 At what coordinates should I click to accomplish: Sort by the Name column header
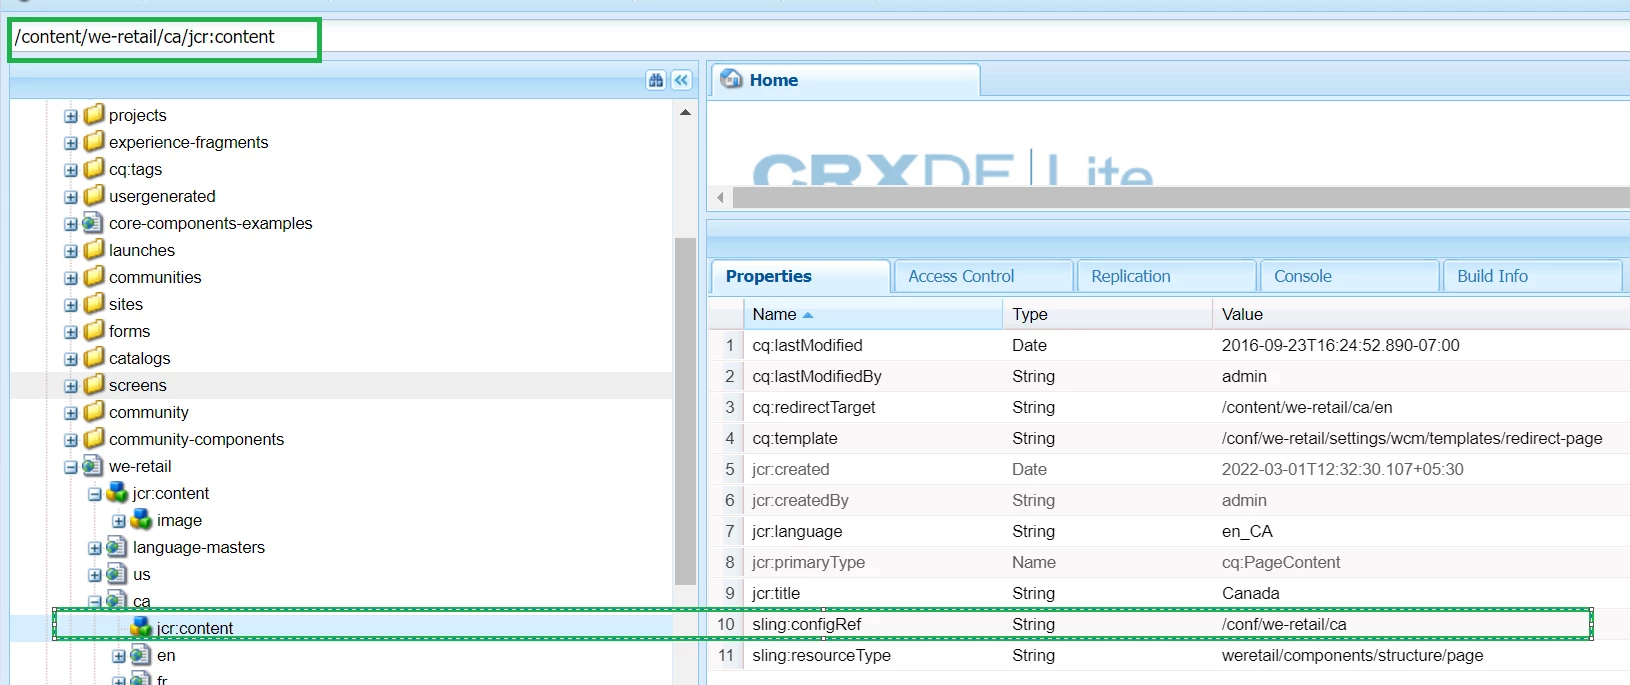[x=872, y=314]
